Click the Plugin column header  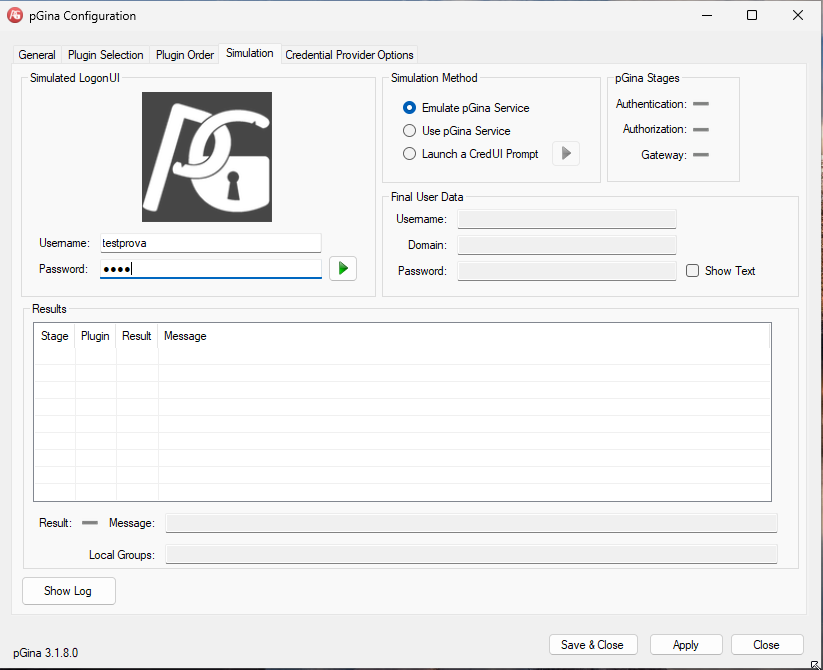96,336
